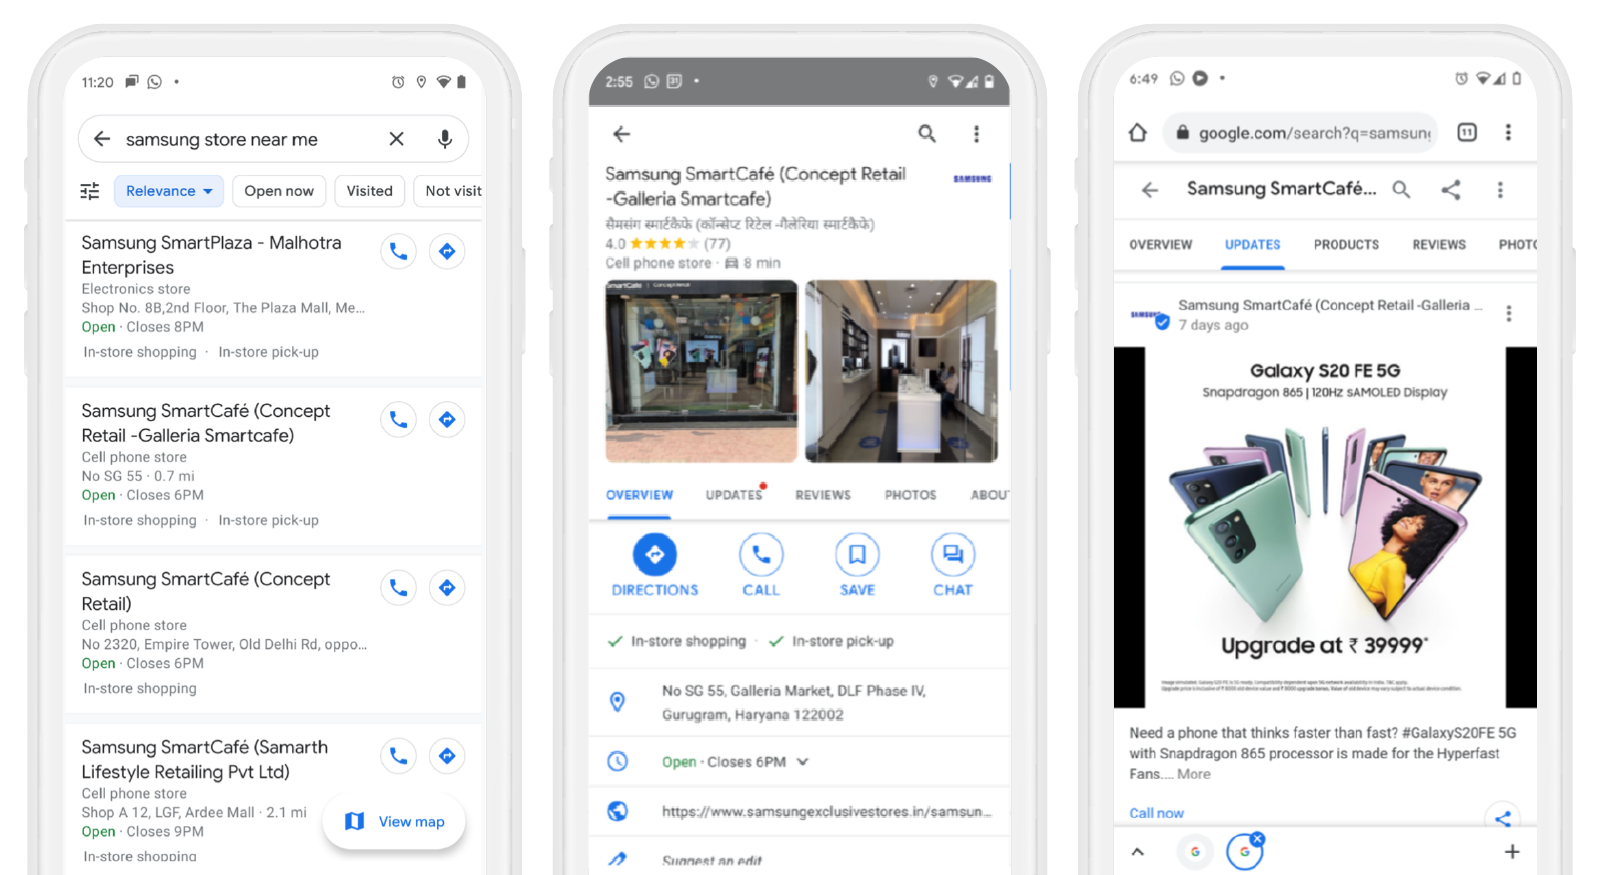Tap the Call now link

coord(1156,813)
